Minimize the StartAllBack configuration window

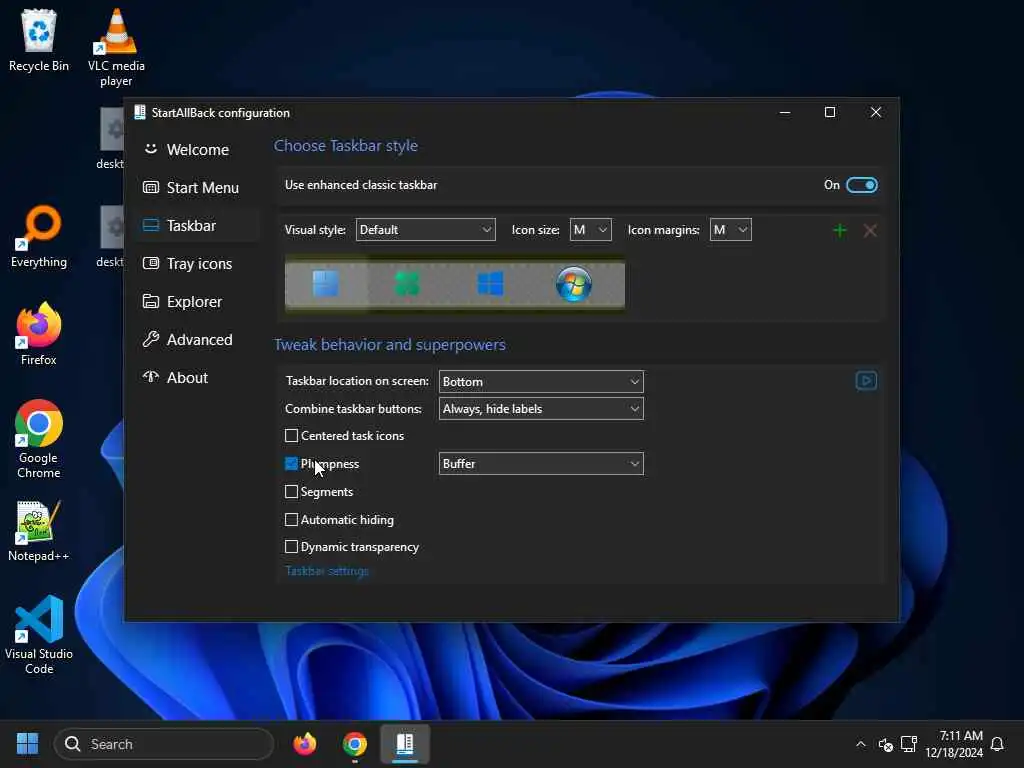[785, 112]
